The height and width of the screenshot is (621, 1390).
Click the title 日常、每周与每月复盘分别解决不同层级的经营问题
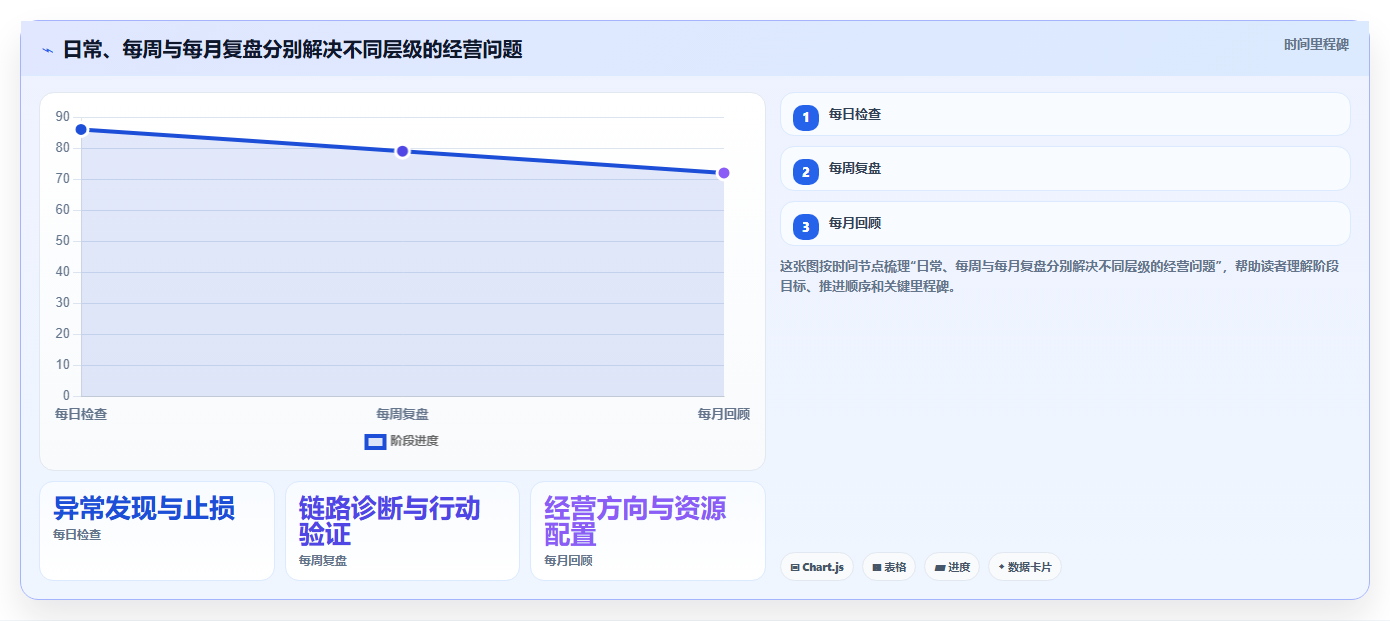292,49
